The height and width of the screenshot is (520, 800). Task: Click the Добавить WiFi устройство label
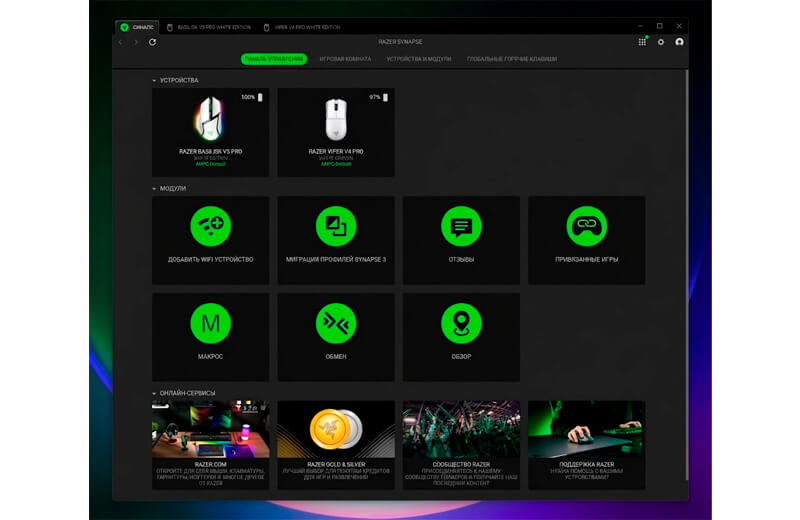[210, 260]
